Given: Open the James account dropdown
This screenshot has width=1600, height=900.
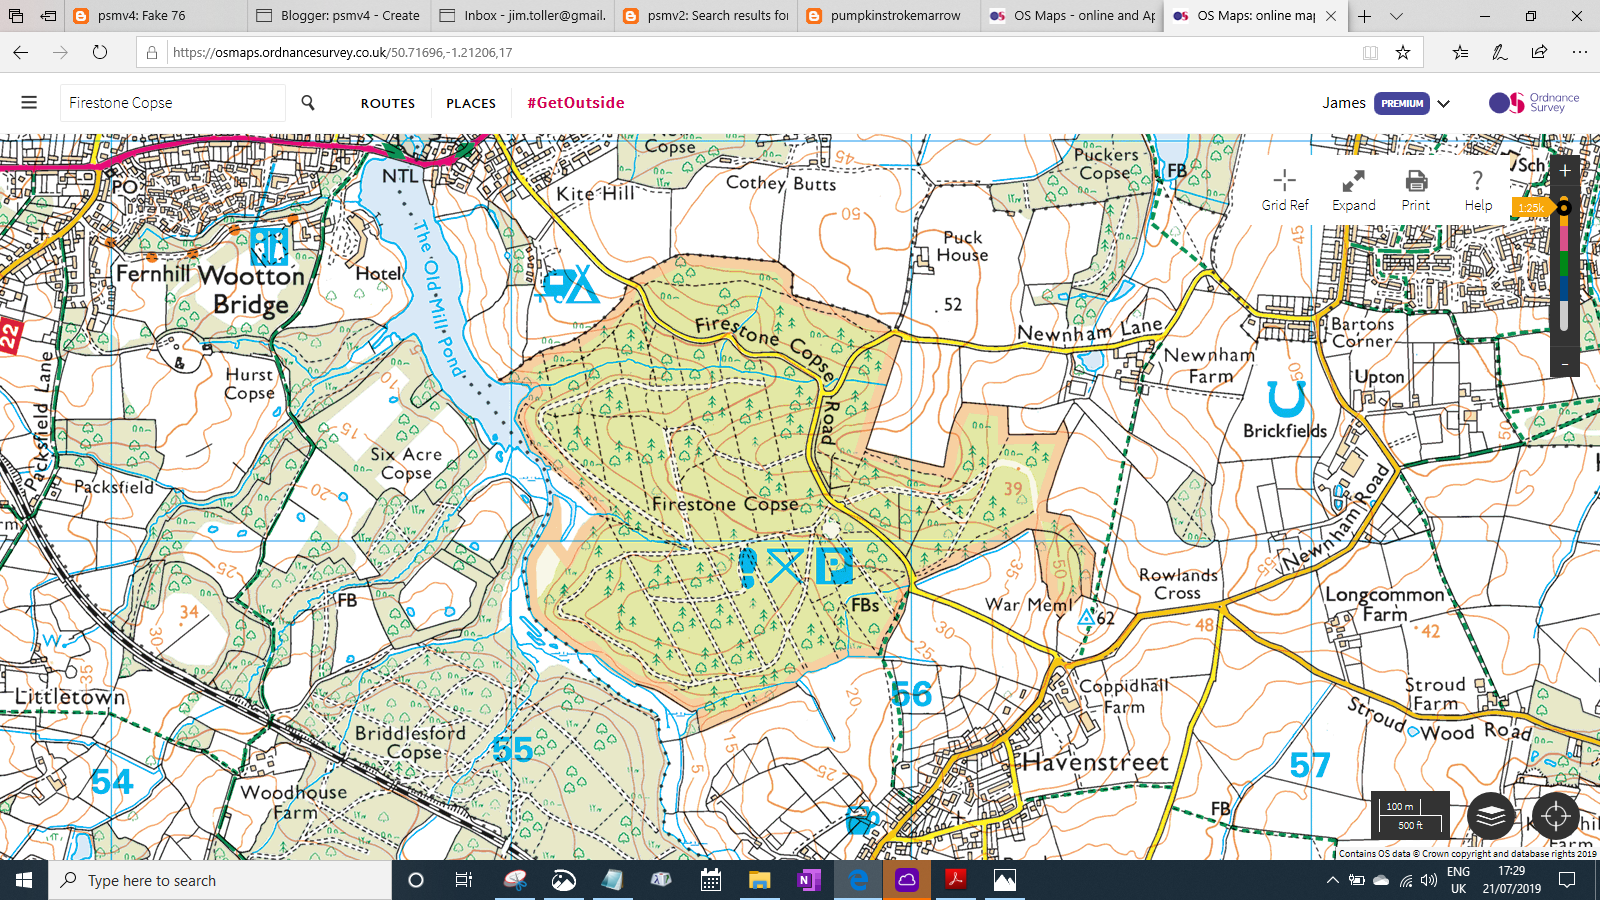Looking at the screenshot, I should (1444, 103).
